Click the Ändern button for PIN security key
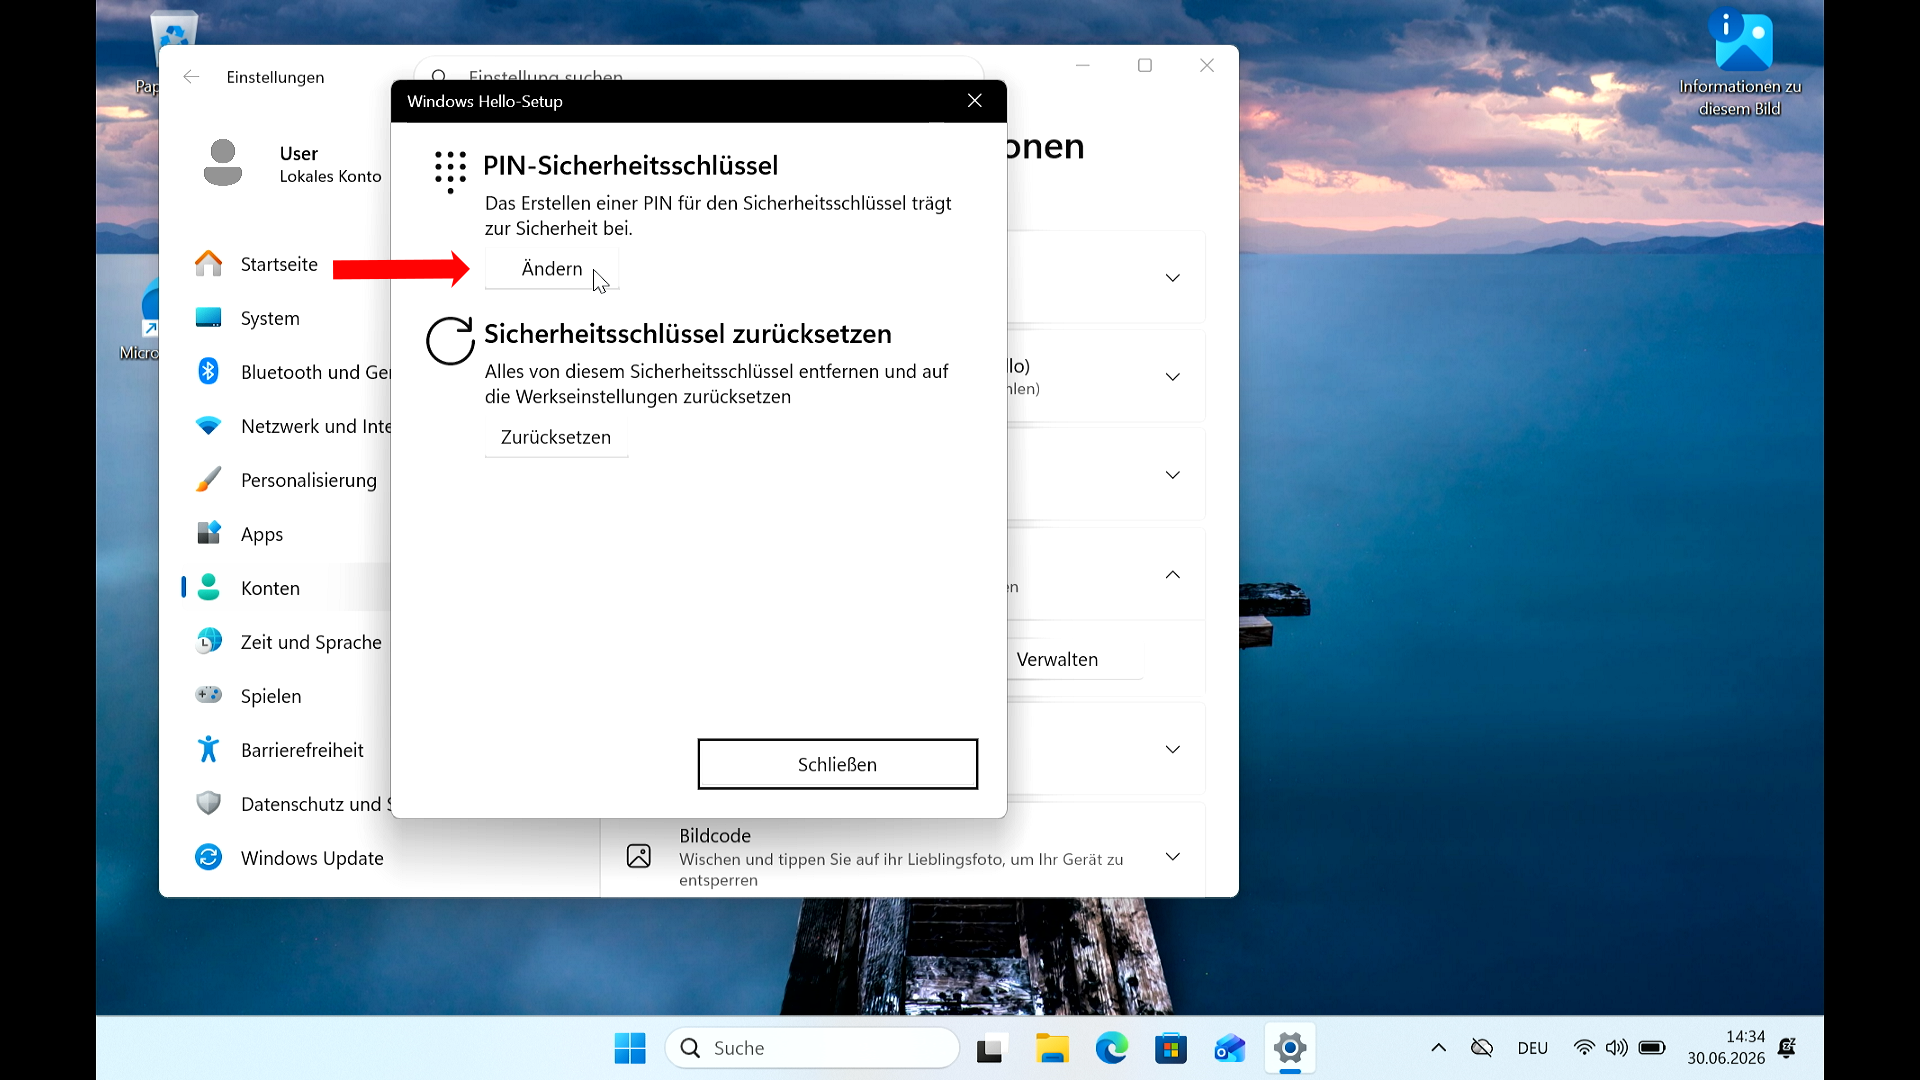 552,269
